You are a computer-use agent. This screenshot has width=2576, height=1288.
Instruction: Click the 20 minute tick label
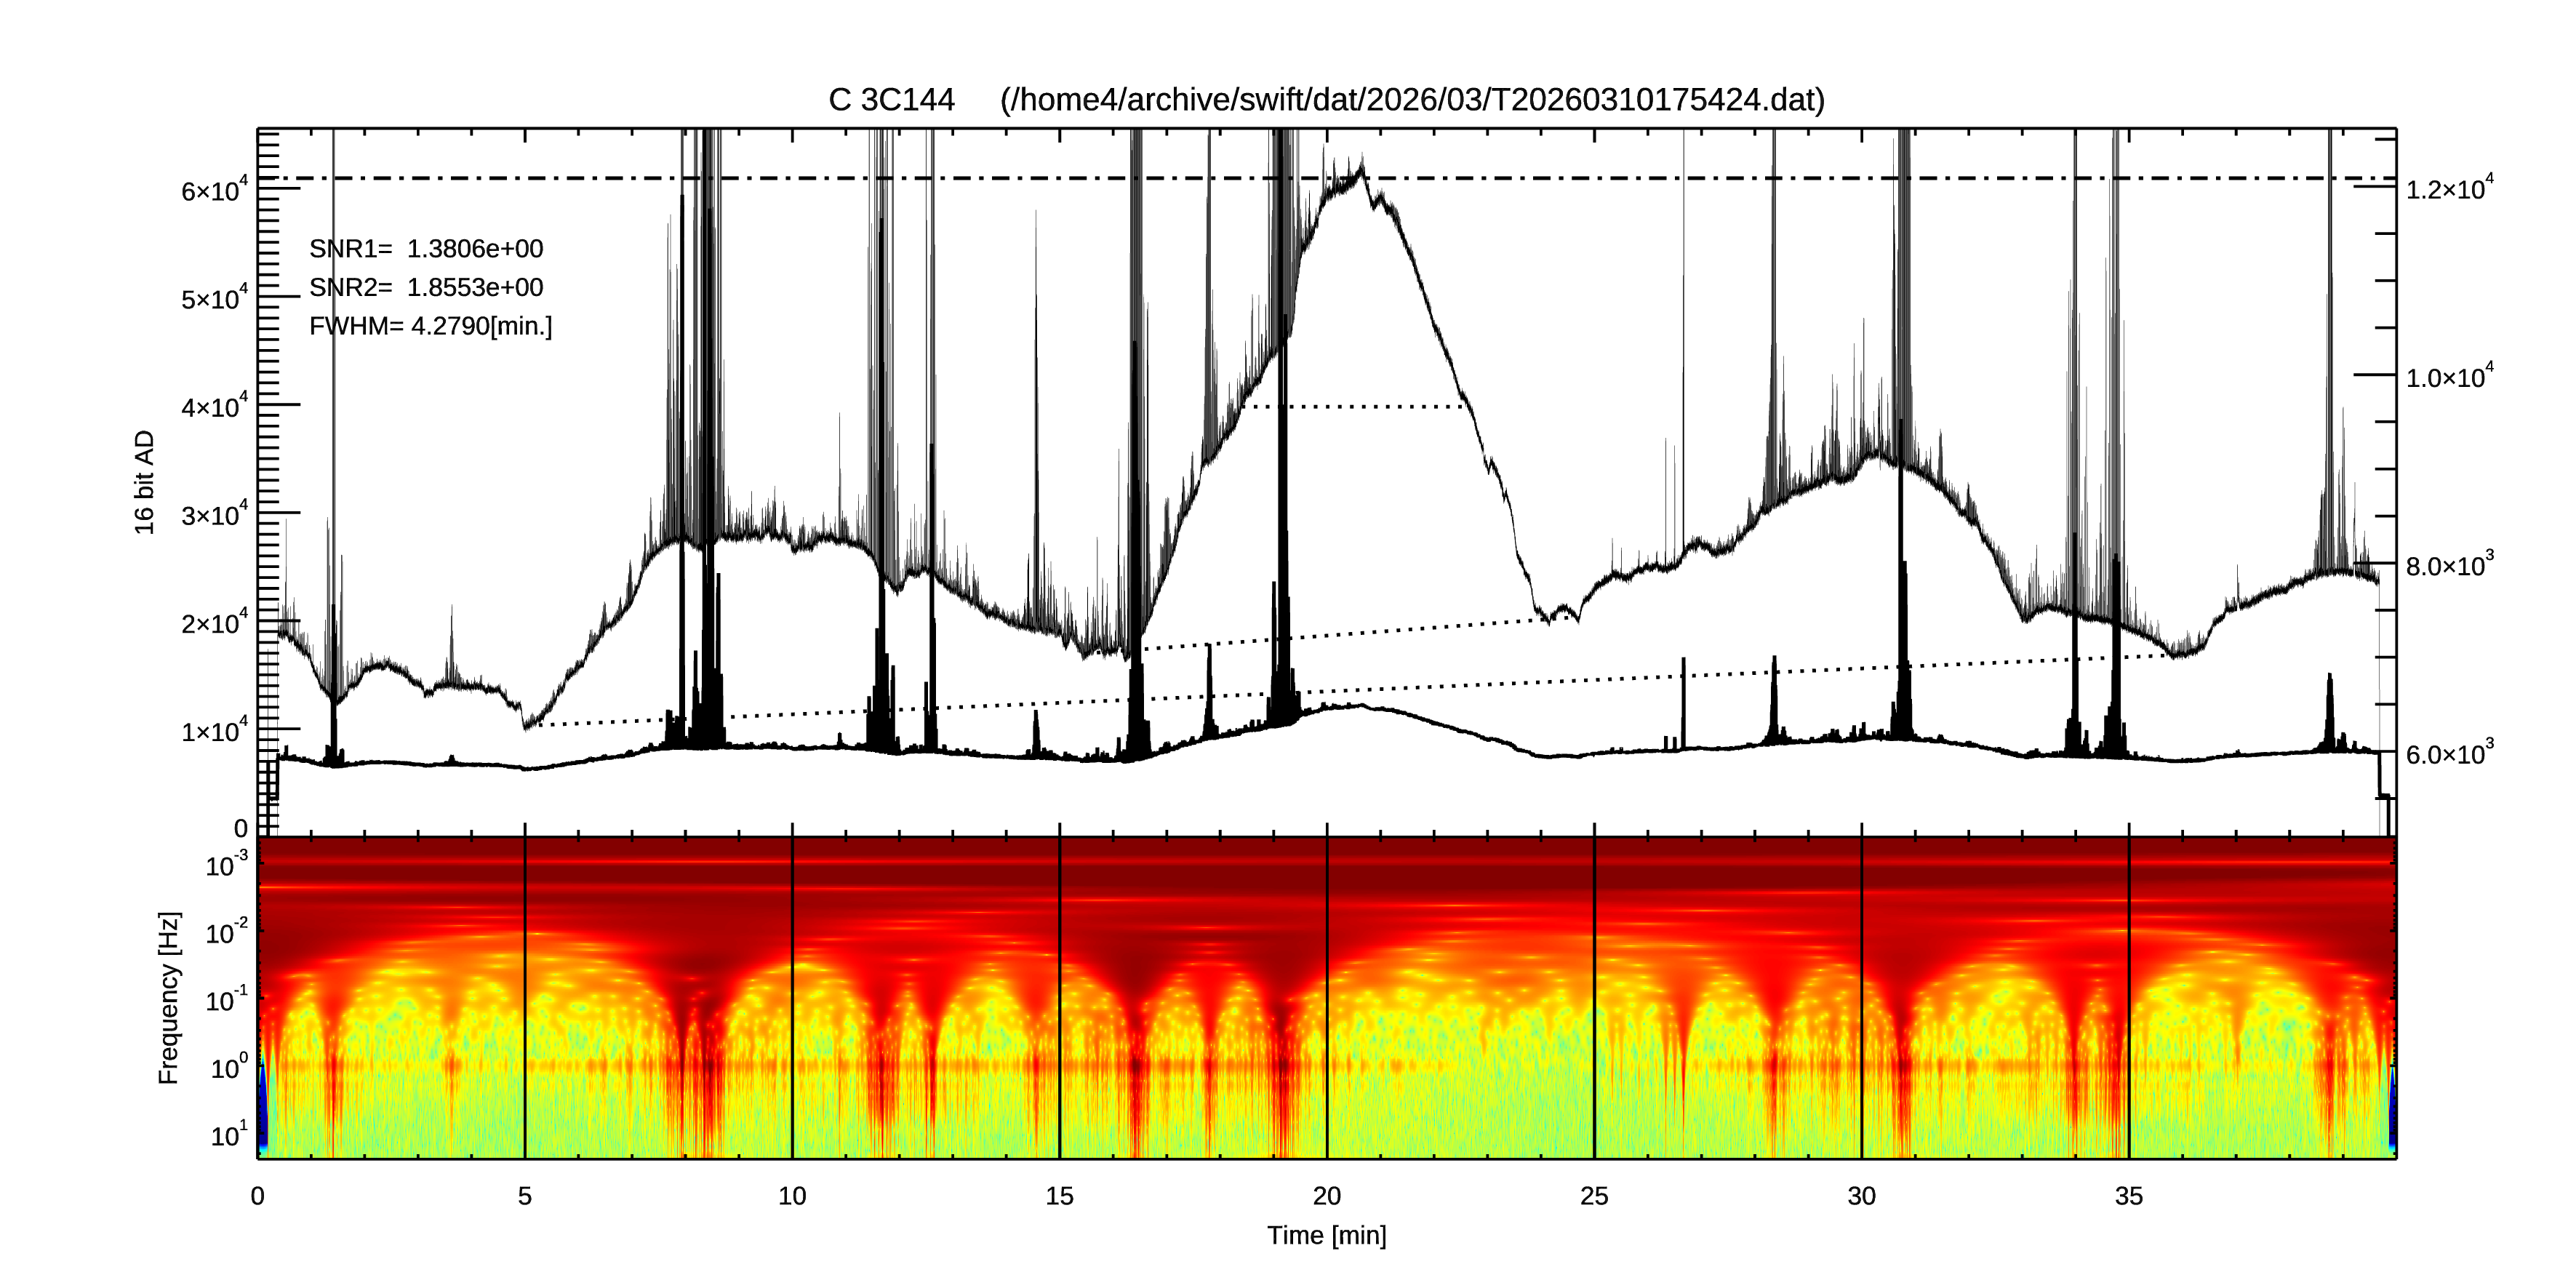click(x=1326, y=1197)
